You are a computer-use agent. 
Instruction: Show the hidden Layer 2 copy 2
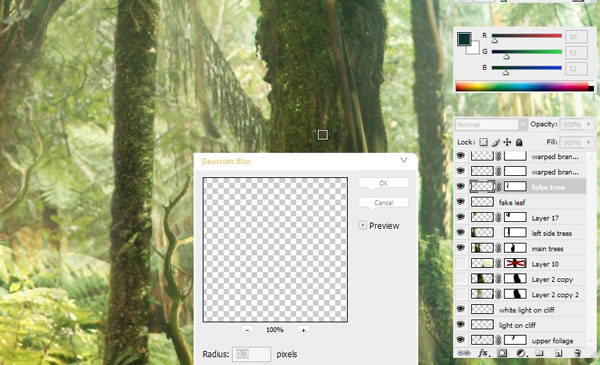(461, 294)
